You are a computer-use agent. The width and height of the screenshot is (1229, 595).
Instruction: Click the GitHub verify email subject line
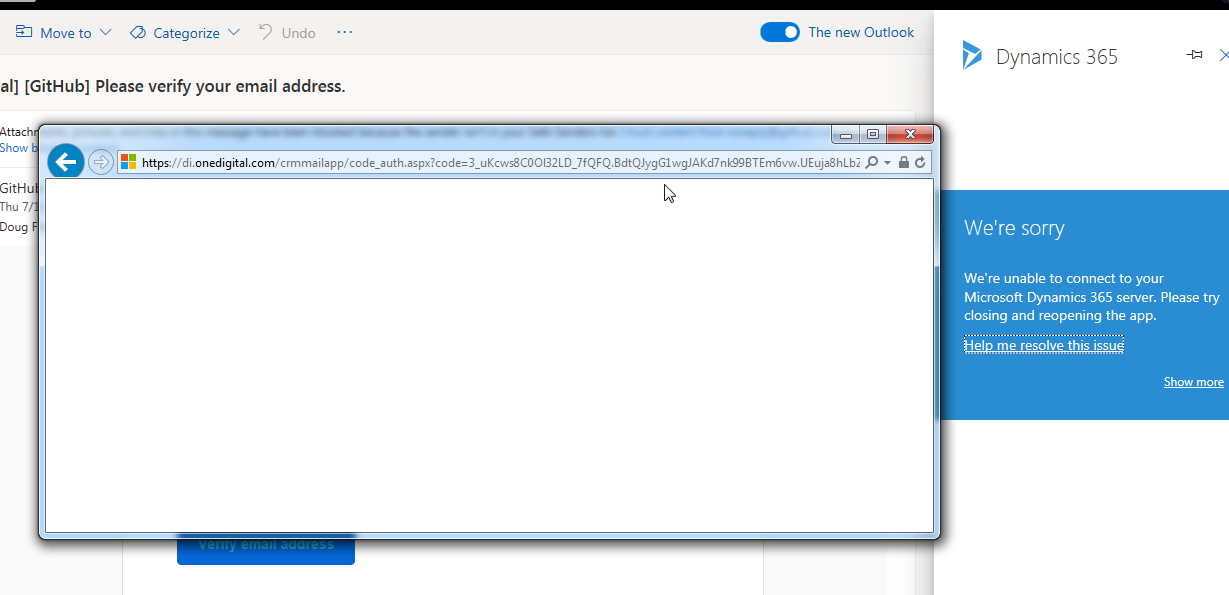click(x=173, y=86)
